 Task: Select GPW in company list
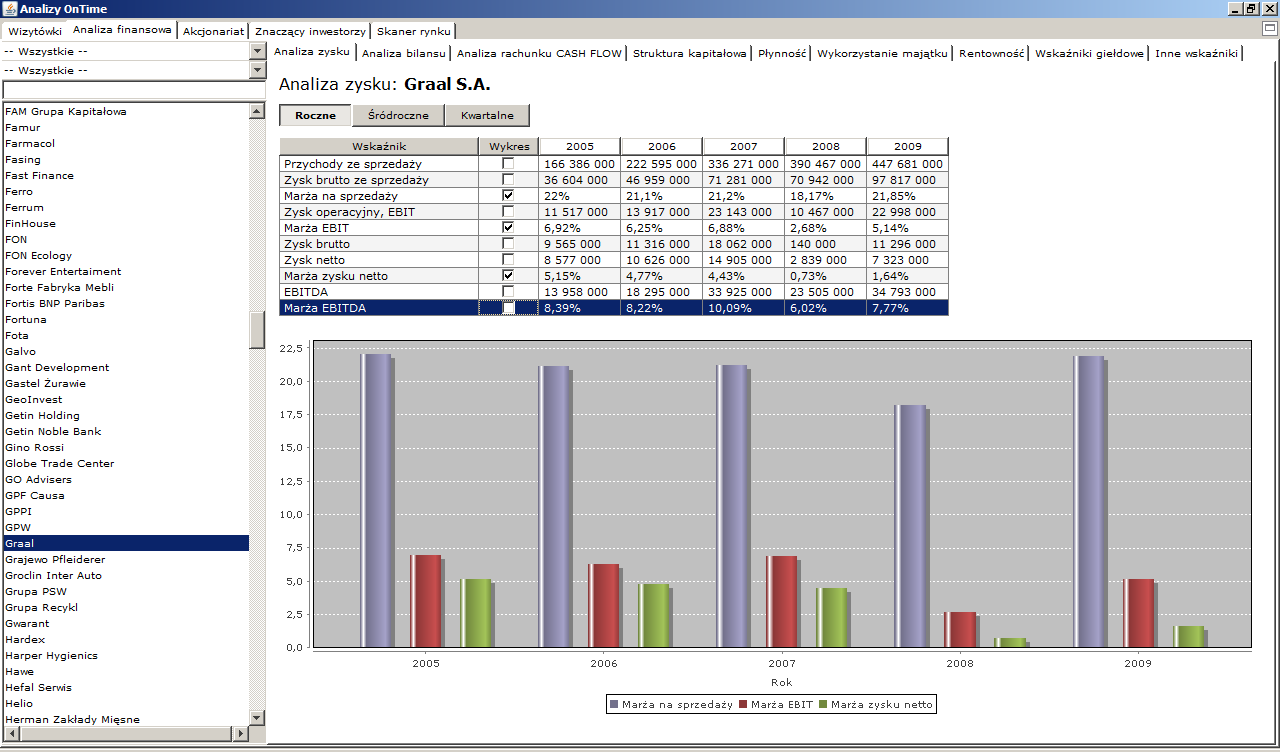tap(125, 527)
